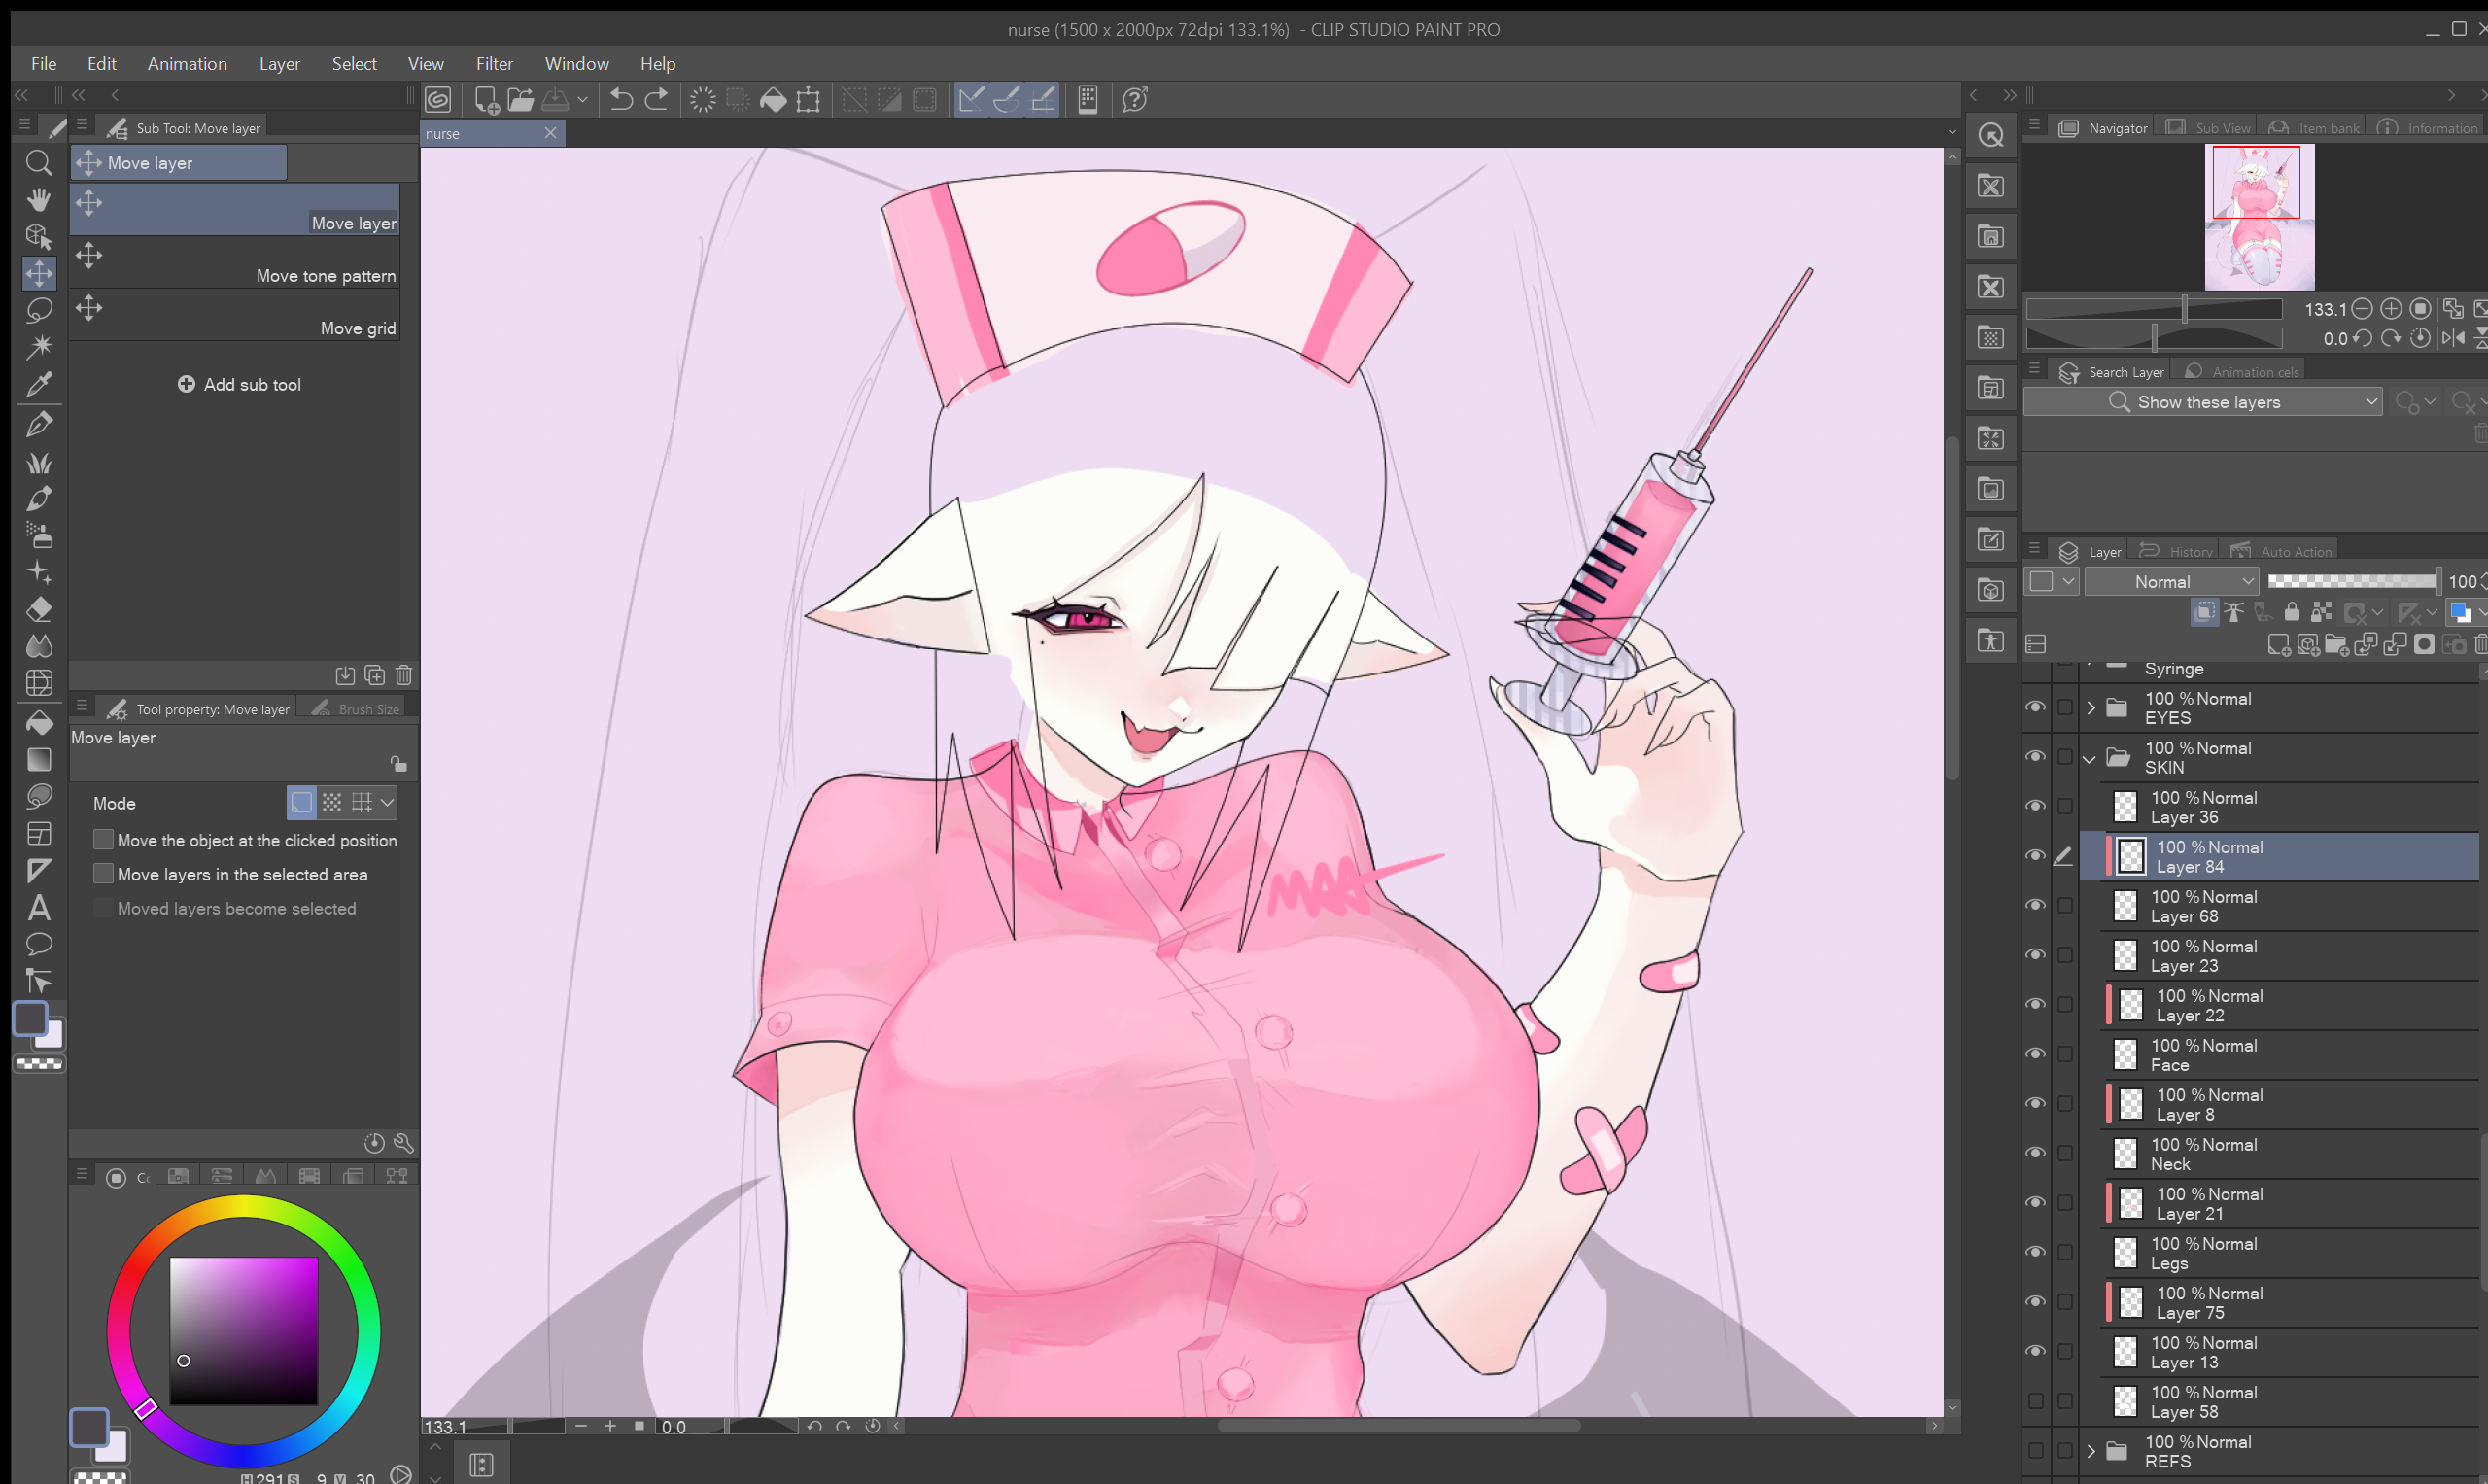Image resolution: width=2488 pixels, height=1484 pixels.
Task: Click the Undo arrow icon
Action: [x=621, y=99]
